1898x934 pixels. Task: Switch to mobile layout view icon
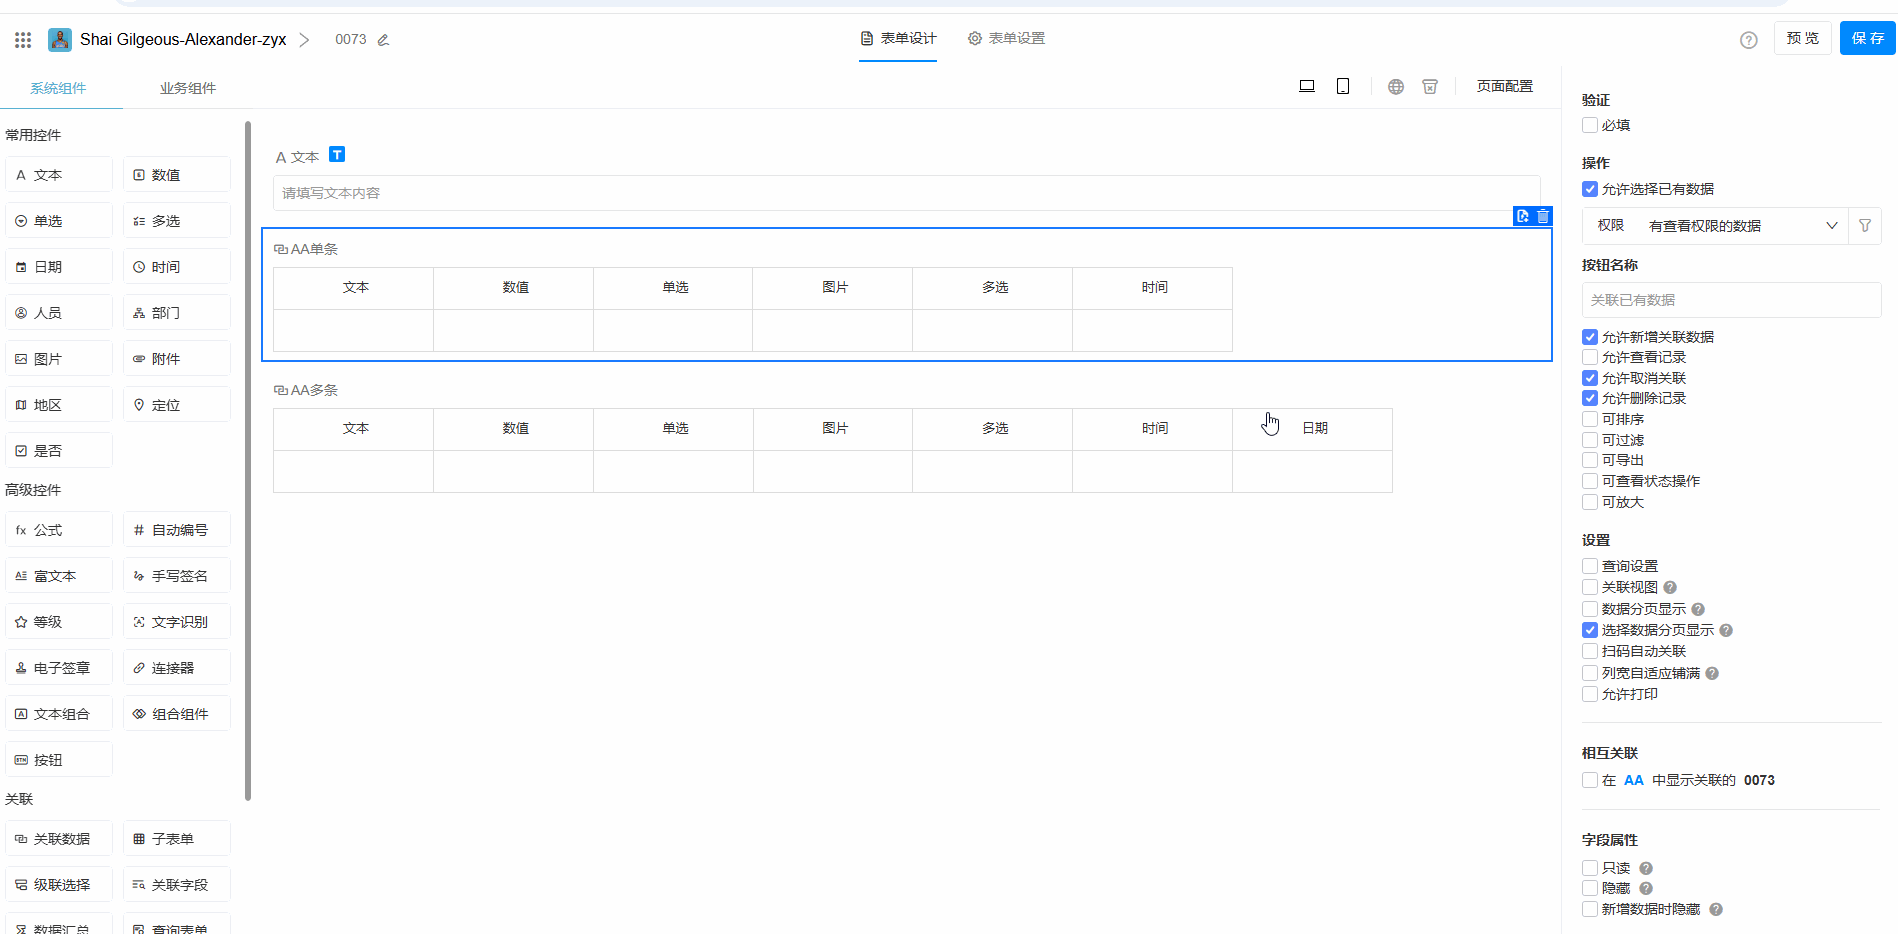click(x=1343, y=86)
